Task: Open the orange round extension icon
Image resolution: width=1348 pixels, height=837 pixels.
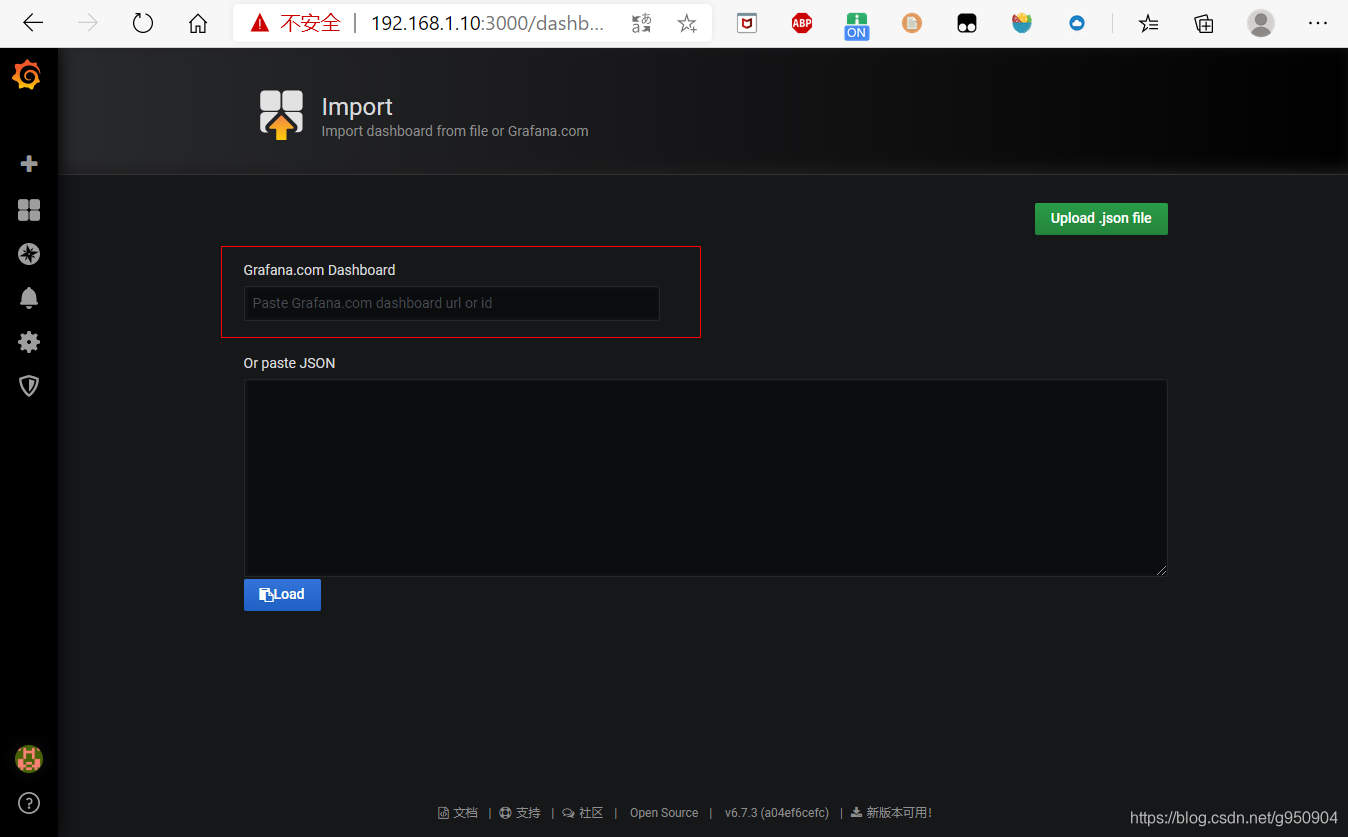Action: coord(912,23)
